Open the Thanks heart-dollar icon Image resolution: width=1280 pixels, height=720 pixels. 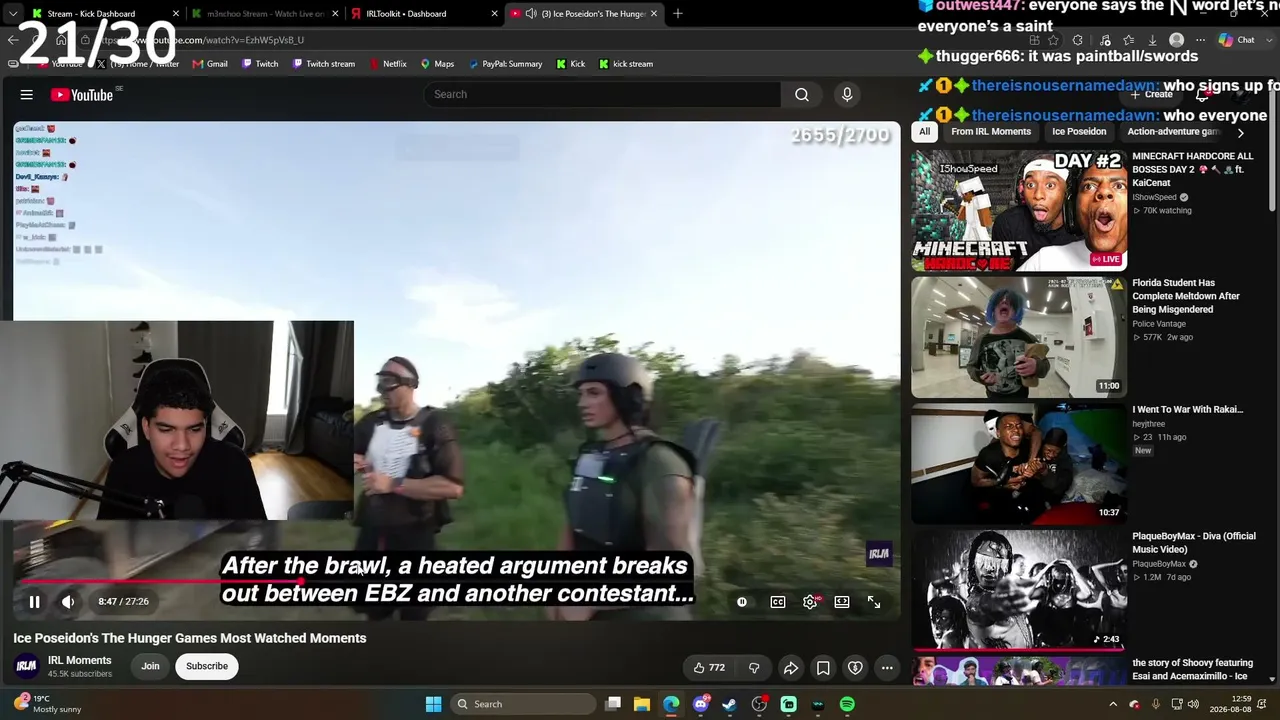[855, 668]
